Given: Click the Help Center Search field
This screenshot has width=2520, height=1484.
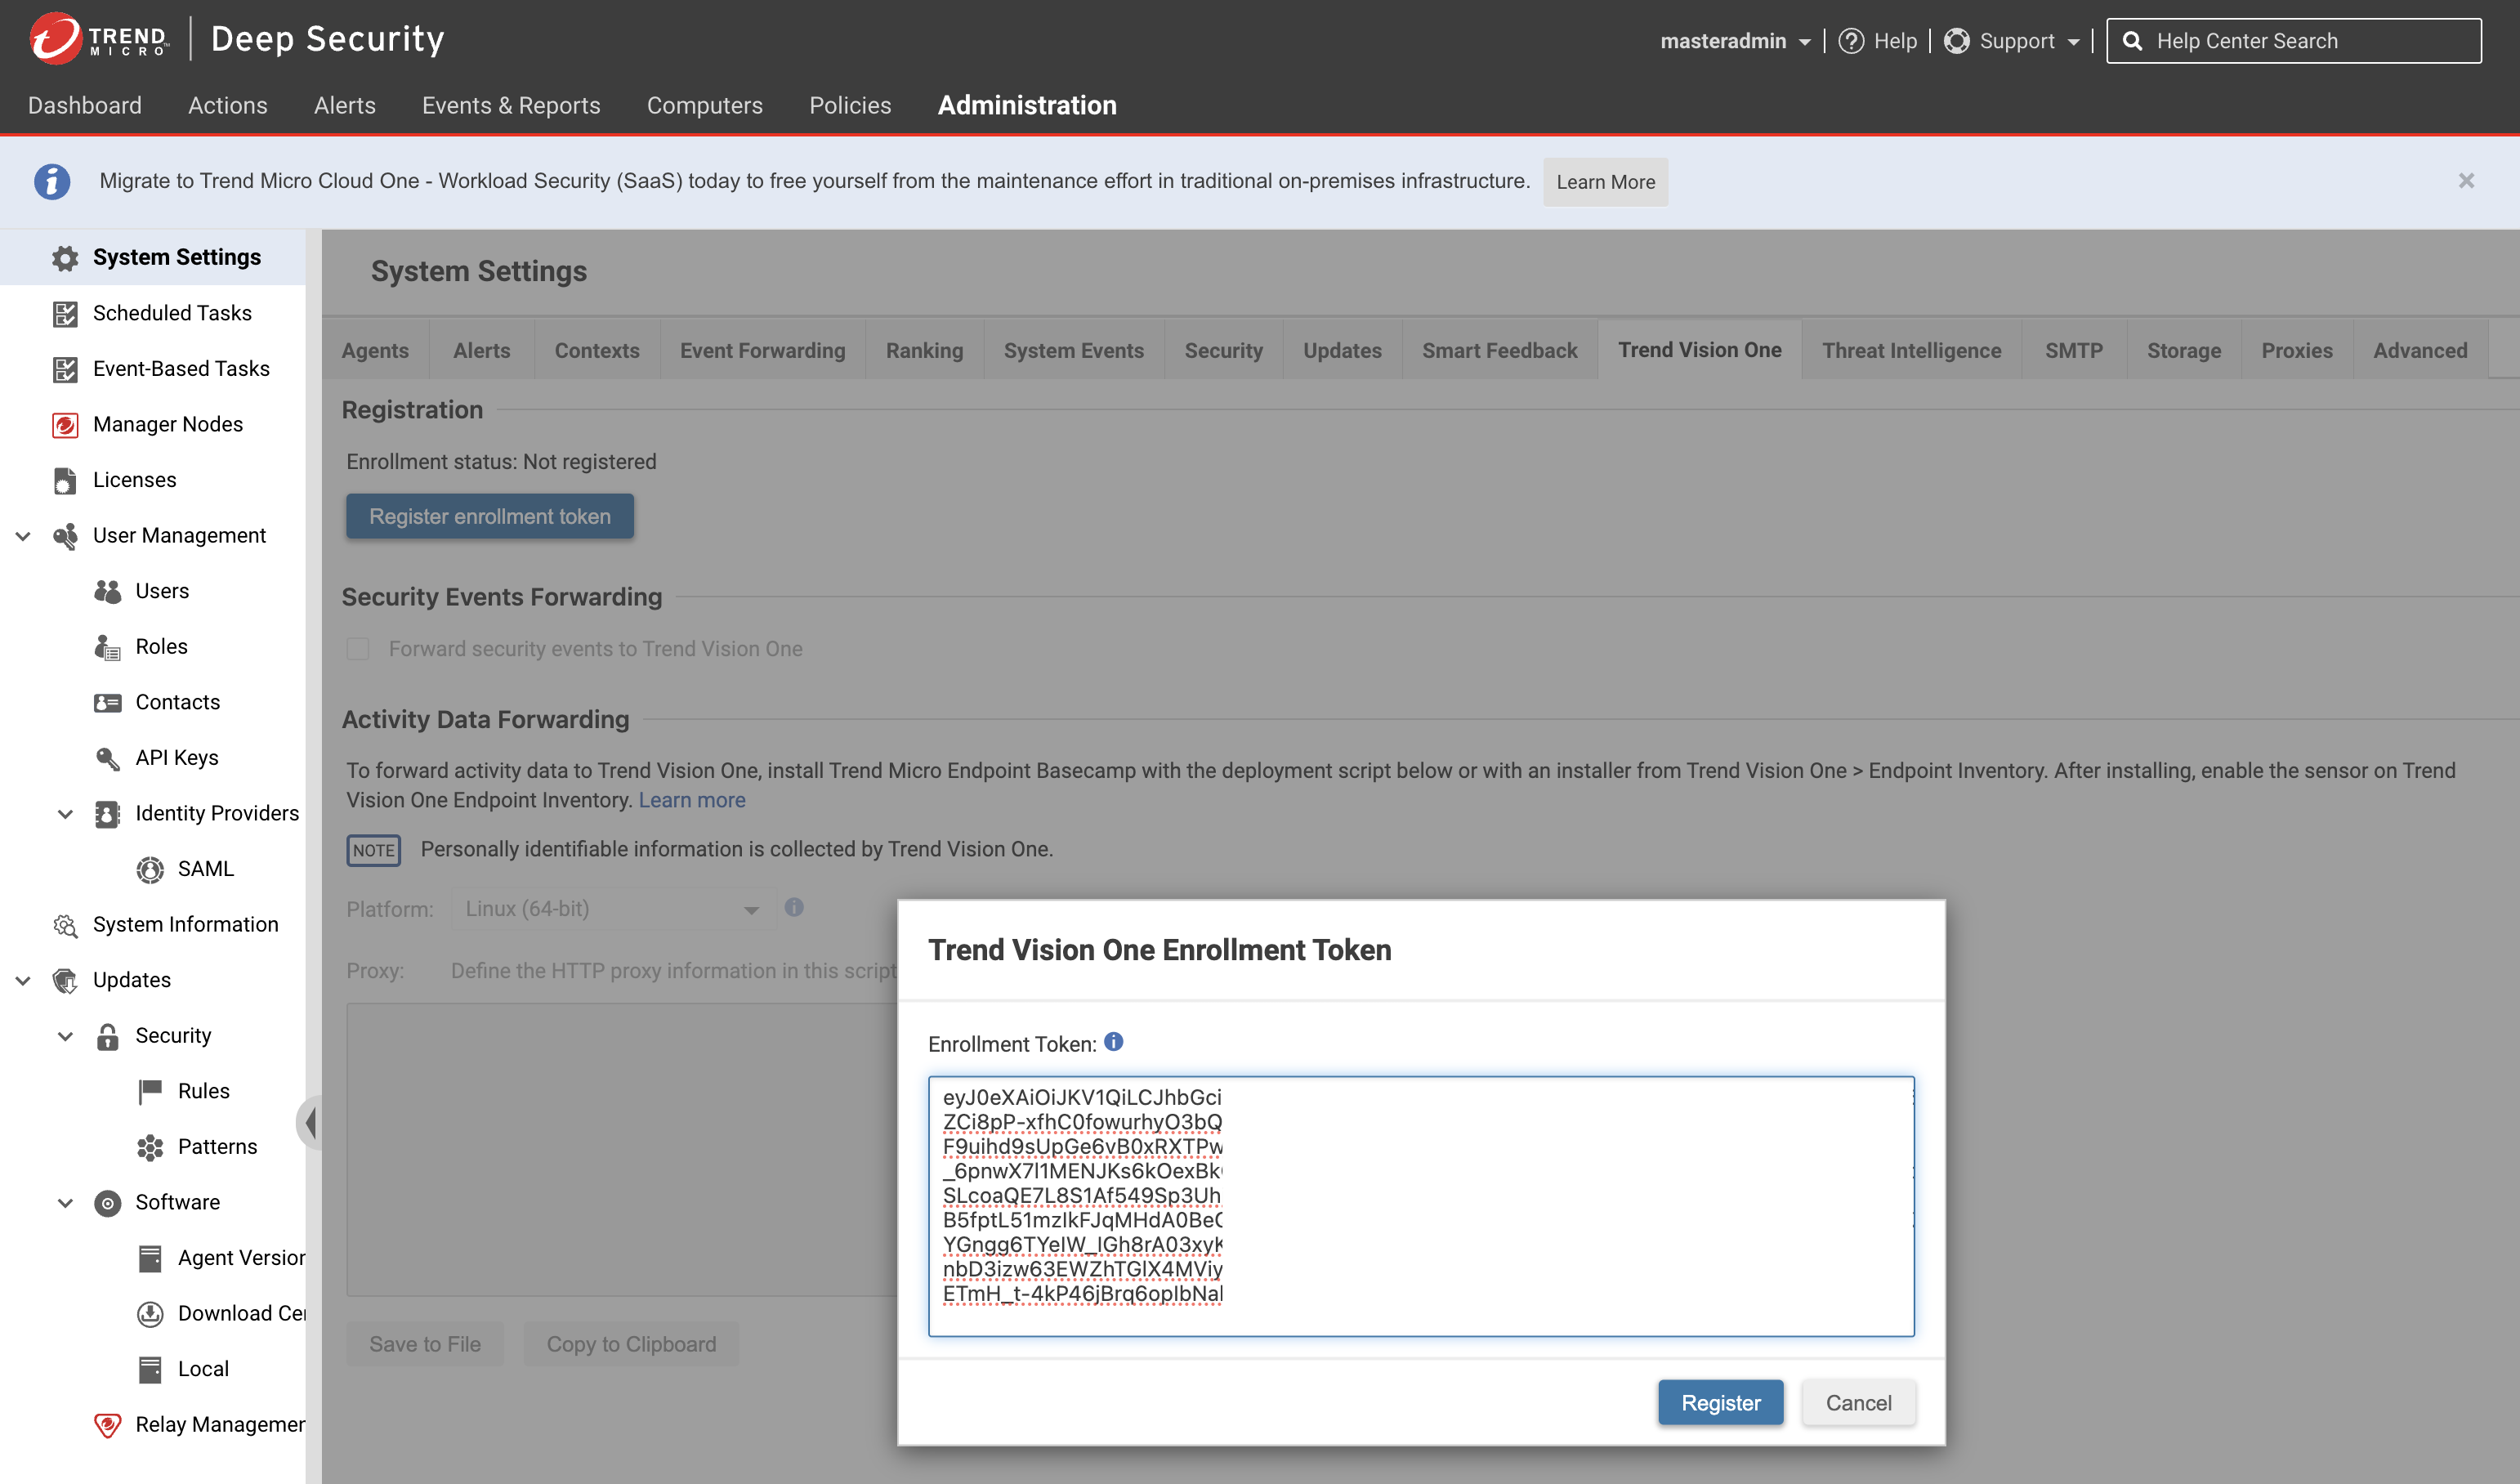Looking at the screenshot, I should (2294, 41).
